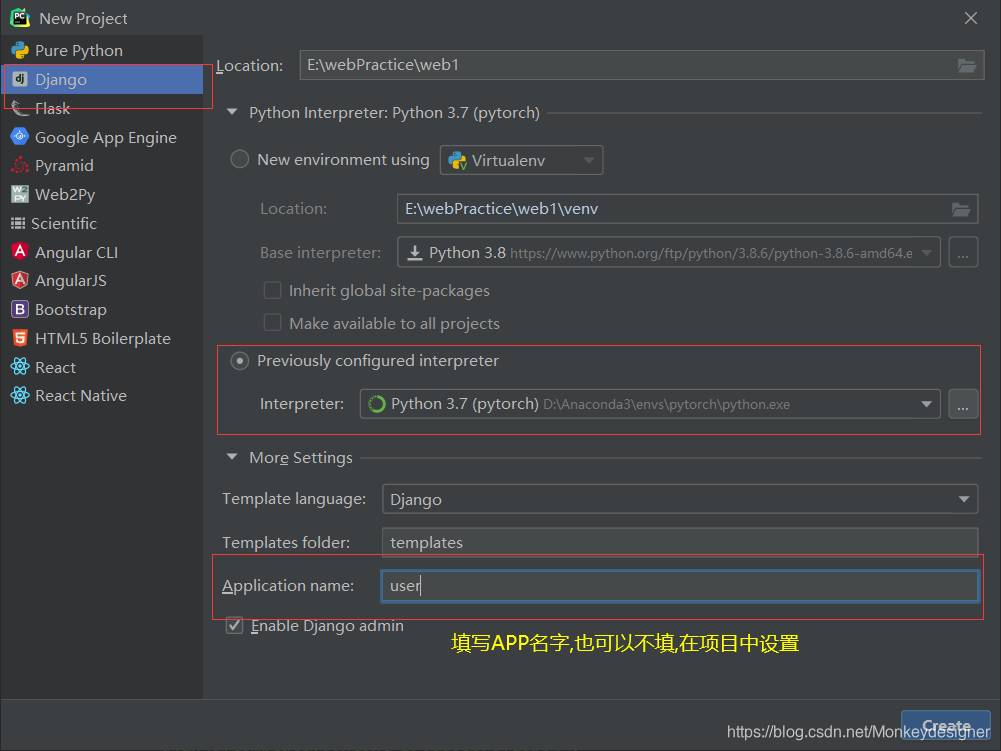
Task: Select React Native project type
Action: tap(102, 395)
